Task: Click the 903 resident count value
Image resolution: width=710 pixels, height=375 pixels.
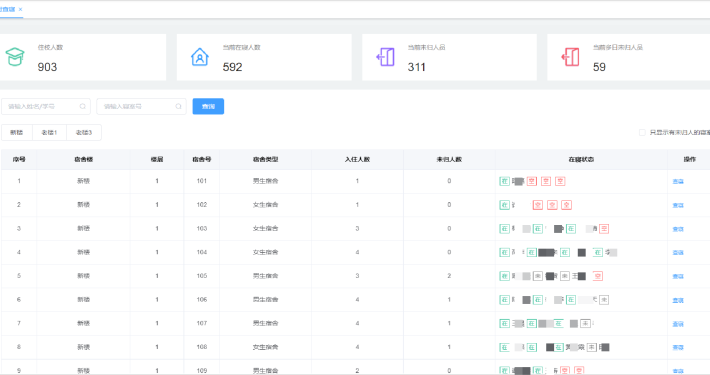Action: [x=47, y=67]
